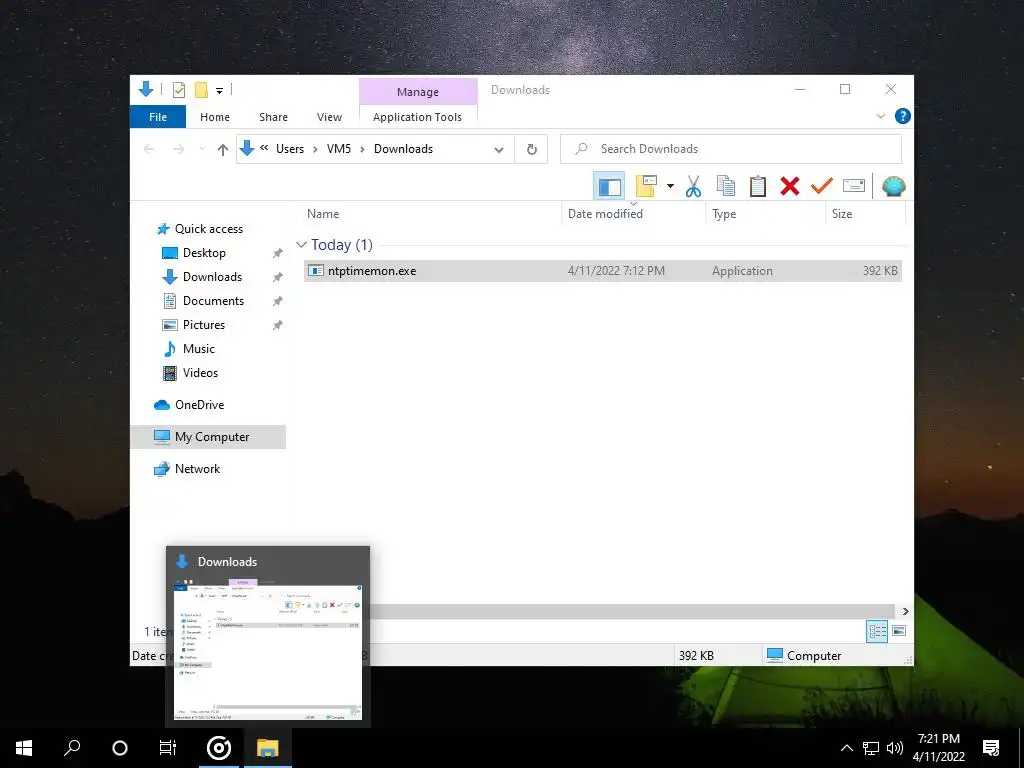1024x768 pixels.
Task: Toggle the navigation pane layout icon
Action: point(609,187)
